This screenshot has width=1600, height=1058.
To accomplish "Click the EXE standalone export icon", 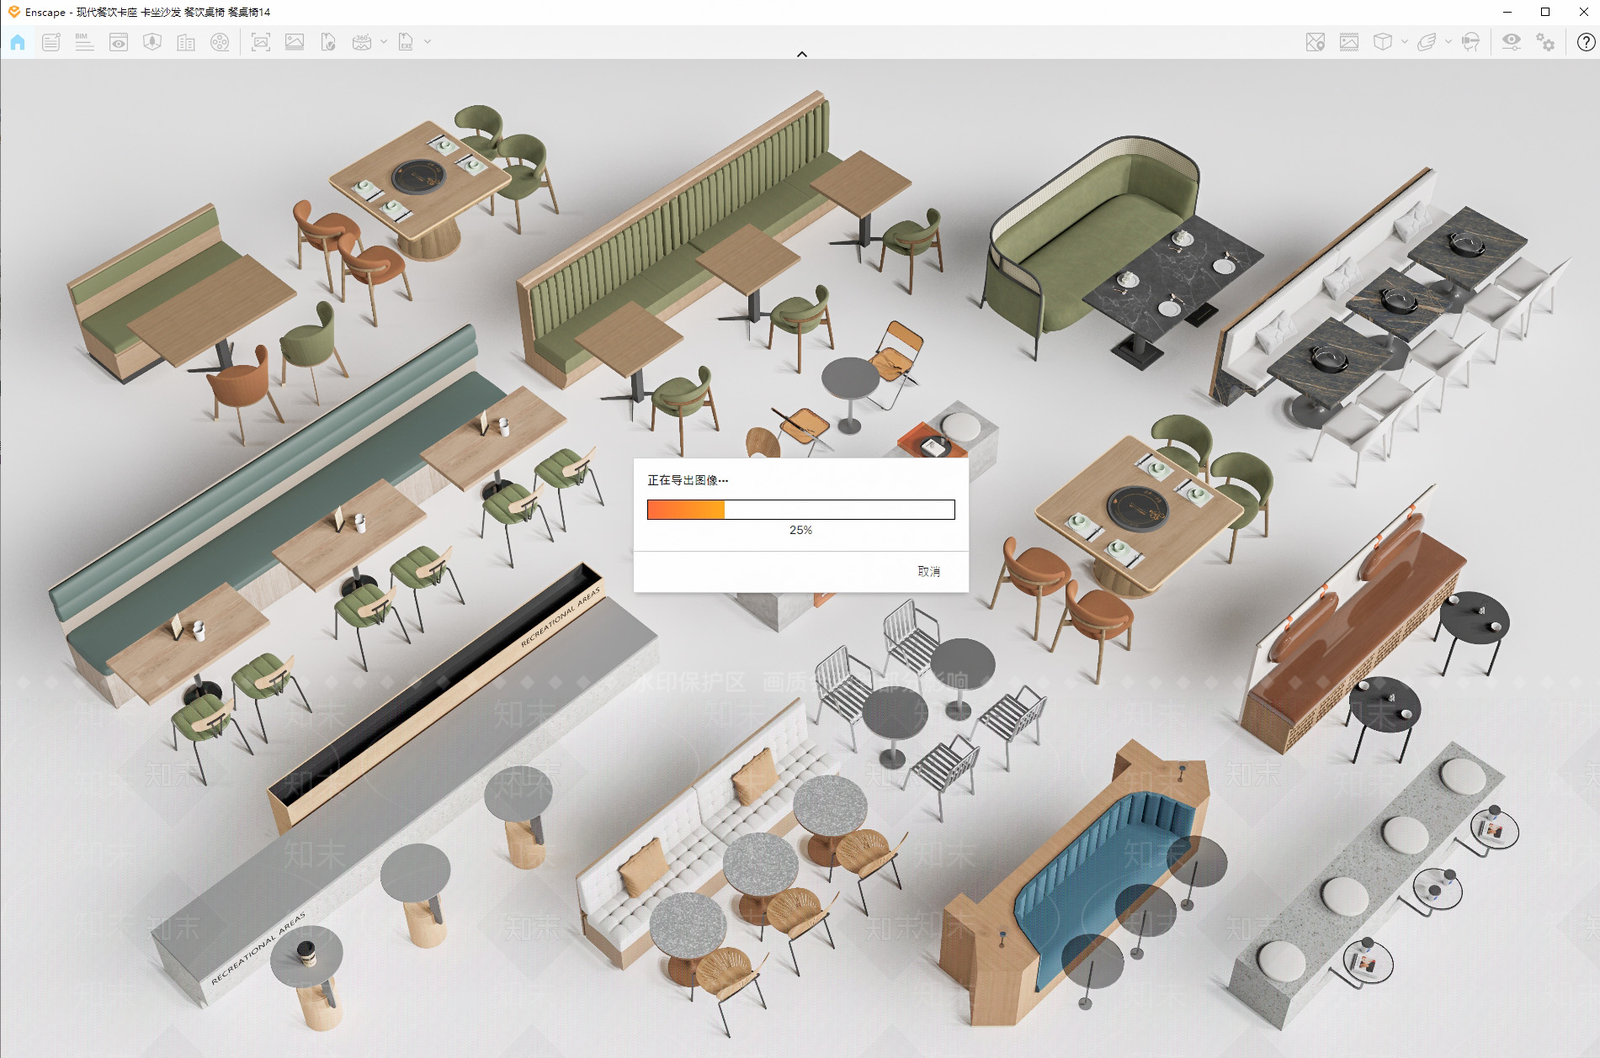I will 406,42.
